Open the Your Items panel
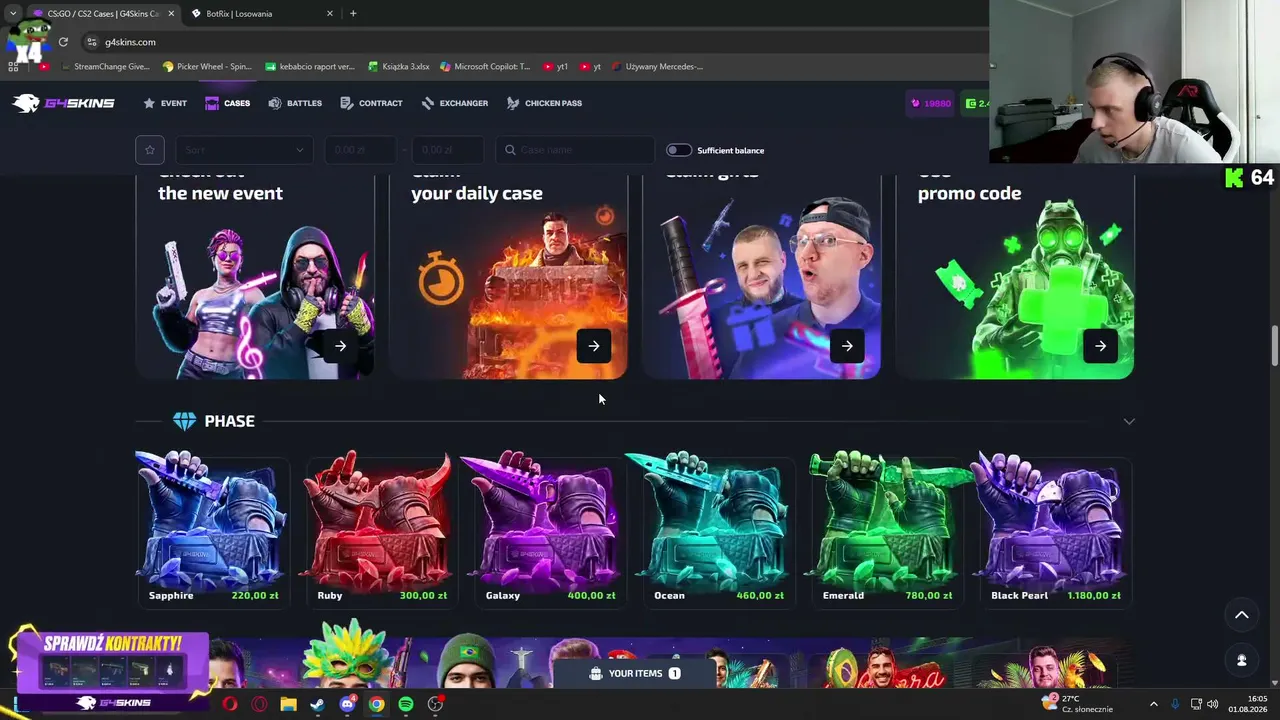The height and width of the screenshot is (720, 1280). click(x=635, y=673)
